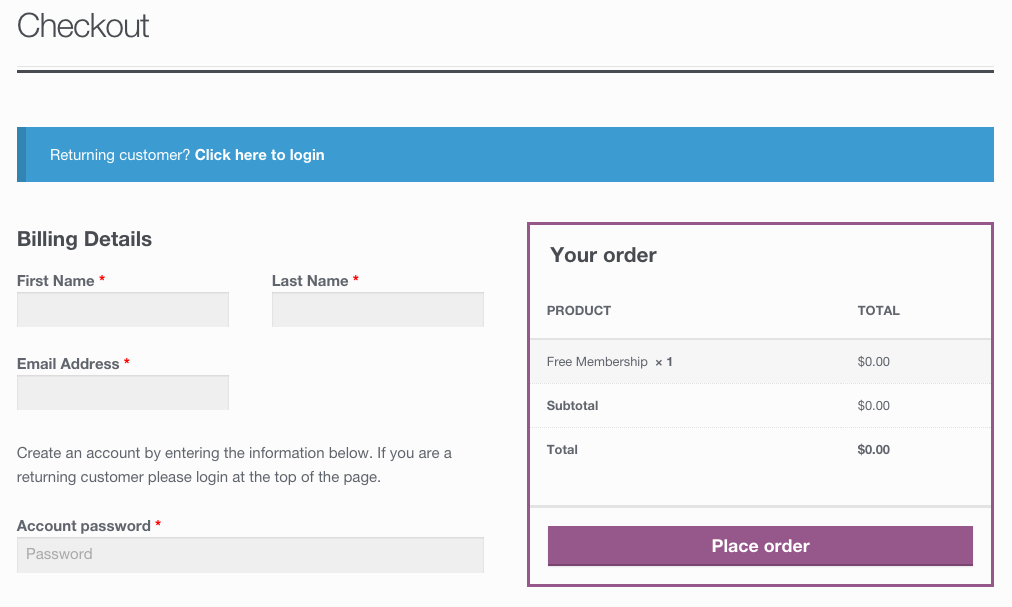Click the First Name label
Image resolution: width=1012 pixels, height=607 pixels.
click(x=56, y=281)
